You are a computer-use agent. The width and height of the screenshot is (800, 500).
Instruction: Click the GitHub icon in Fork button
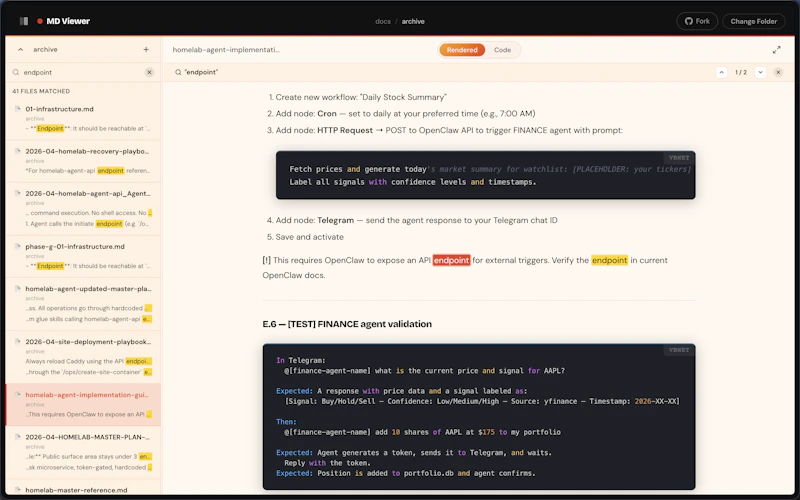click(688, 21)
